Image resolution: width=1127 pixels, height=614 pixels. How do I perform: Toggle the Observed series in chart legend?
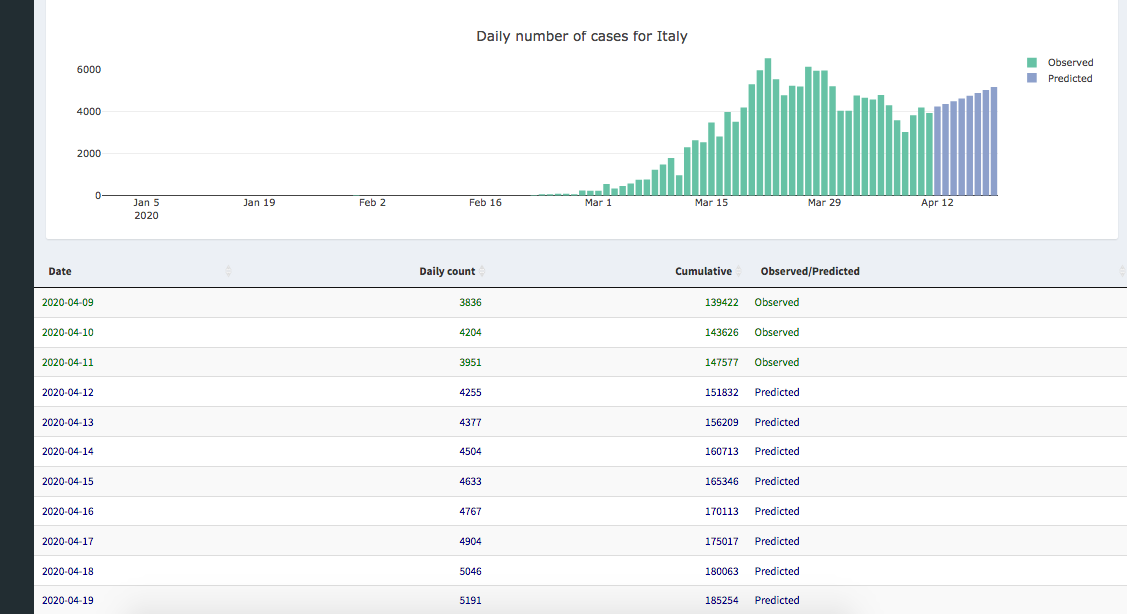click(1069, 62)
